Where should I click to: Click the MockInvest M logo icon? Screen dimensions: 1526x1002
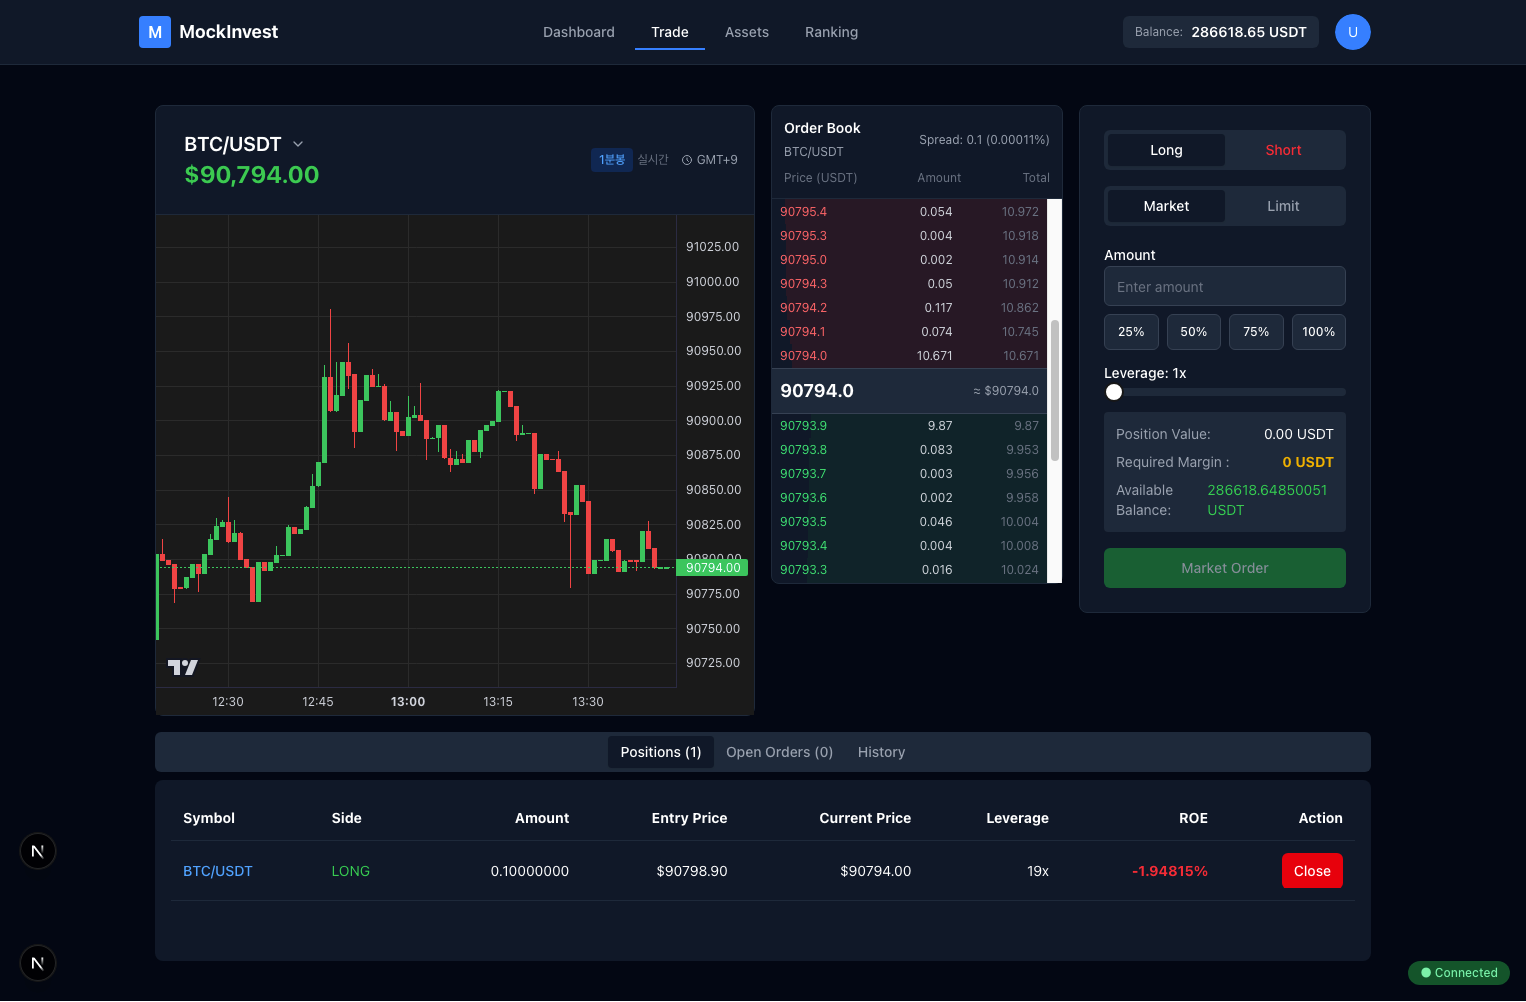(155, 32)
